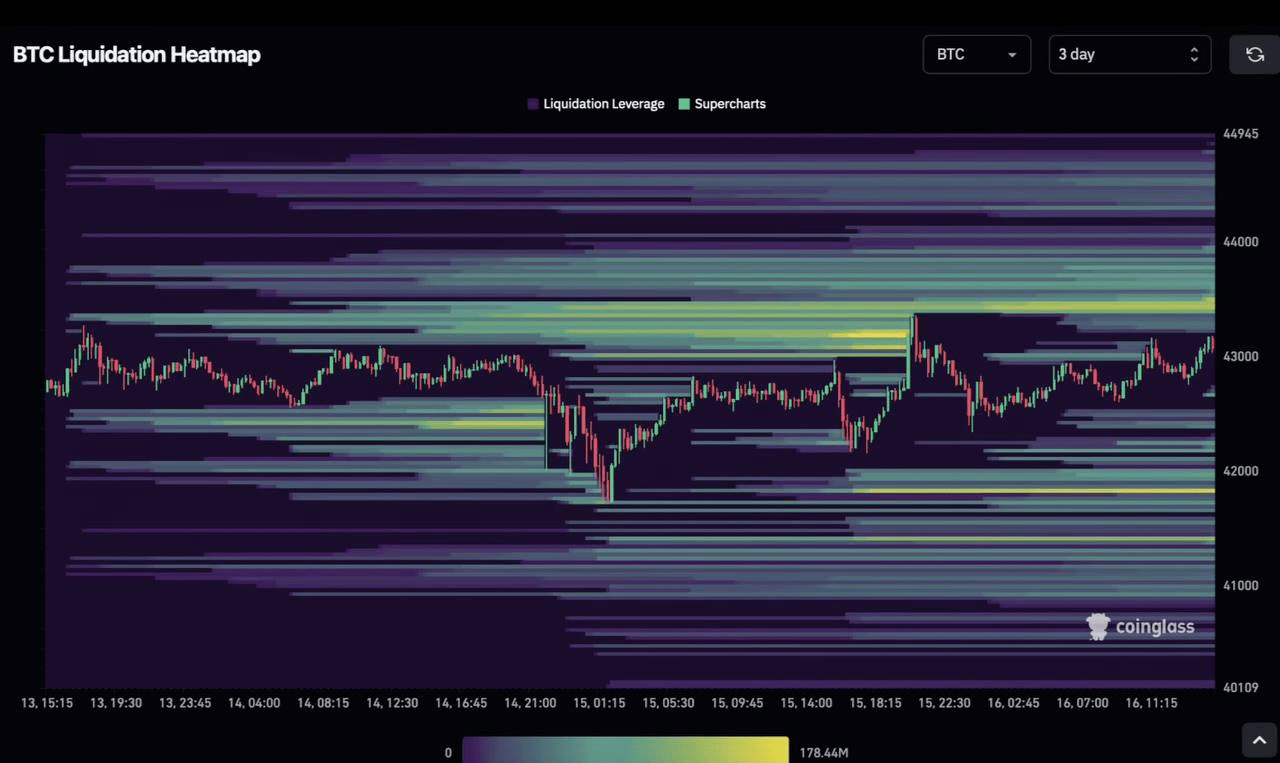
Task: Click the coinglass wordmark next to the logo
Action: pos(1155,627)
